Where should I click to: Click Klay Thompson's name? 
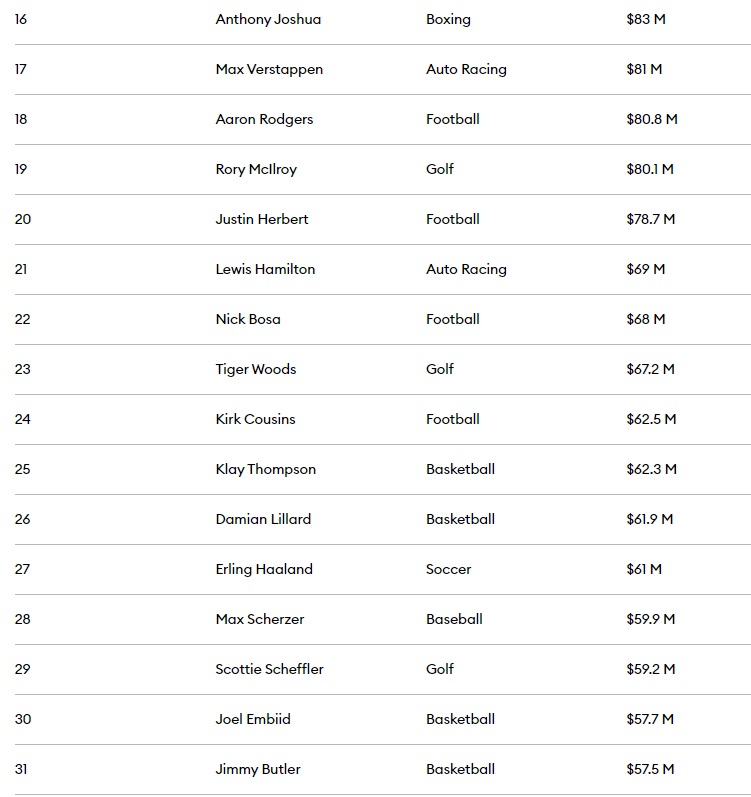pos(266,469)
